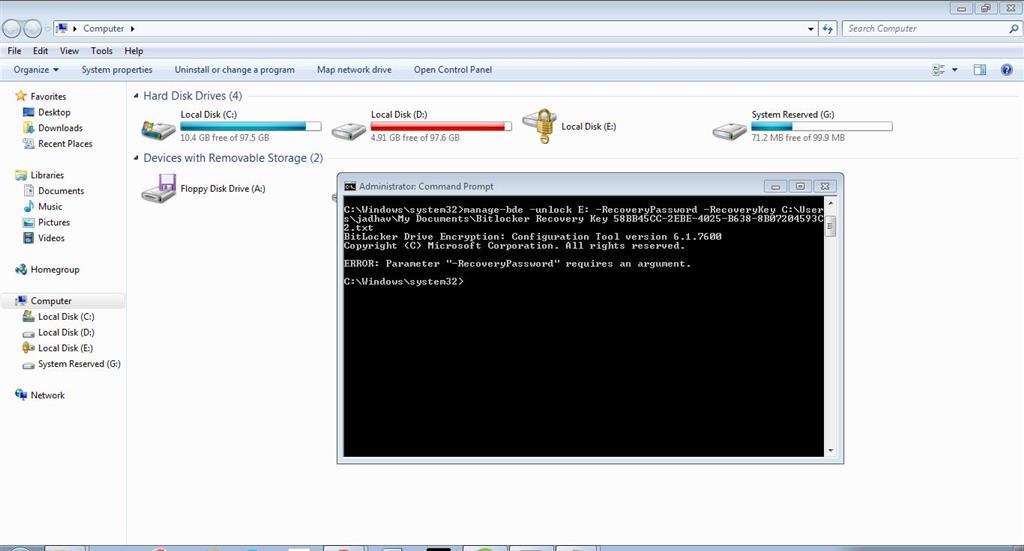Click the "71.2 MB free of 99.9 MB" text
The image size is (1024, 551).
tap(798, 138)
